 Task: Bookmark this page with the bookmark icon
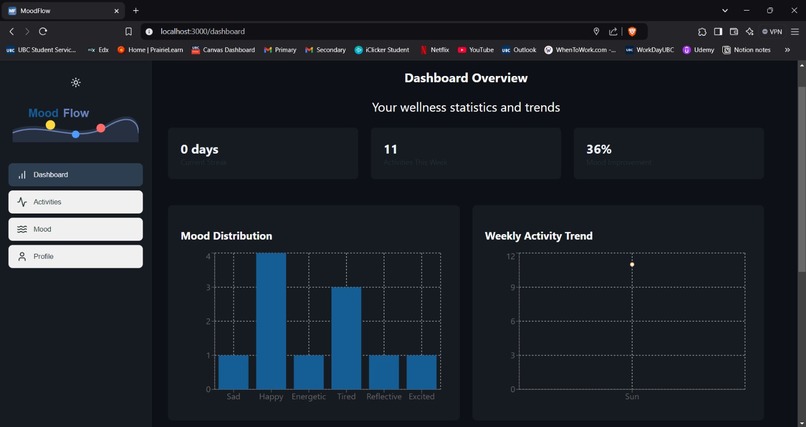tap(129, 31)
